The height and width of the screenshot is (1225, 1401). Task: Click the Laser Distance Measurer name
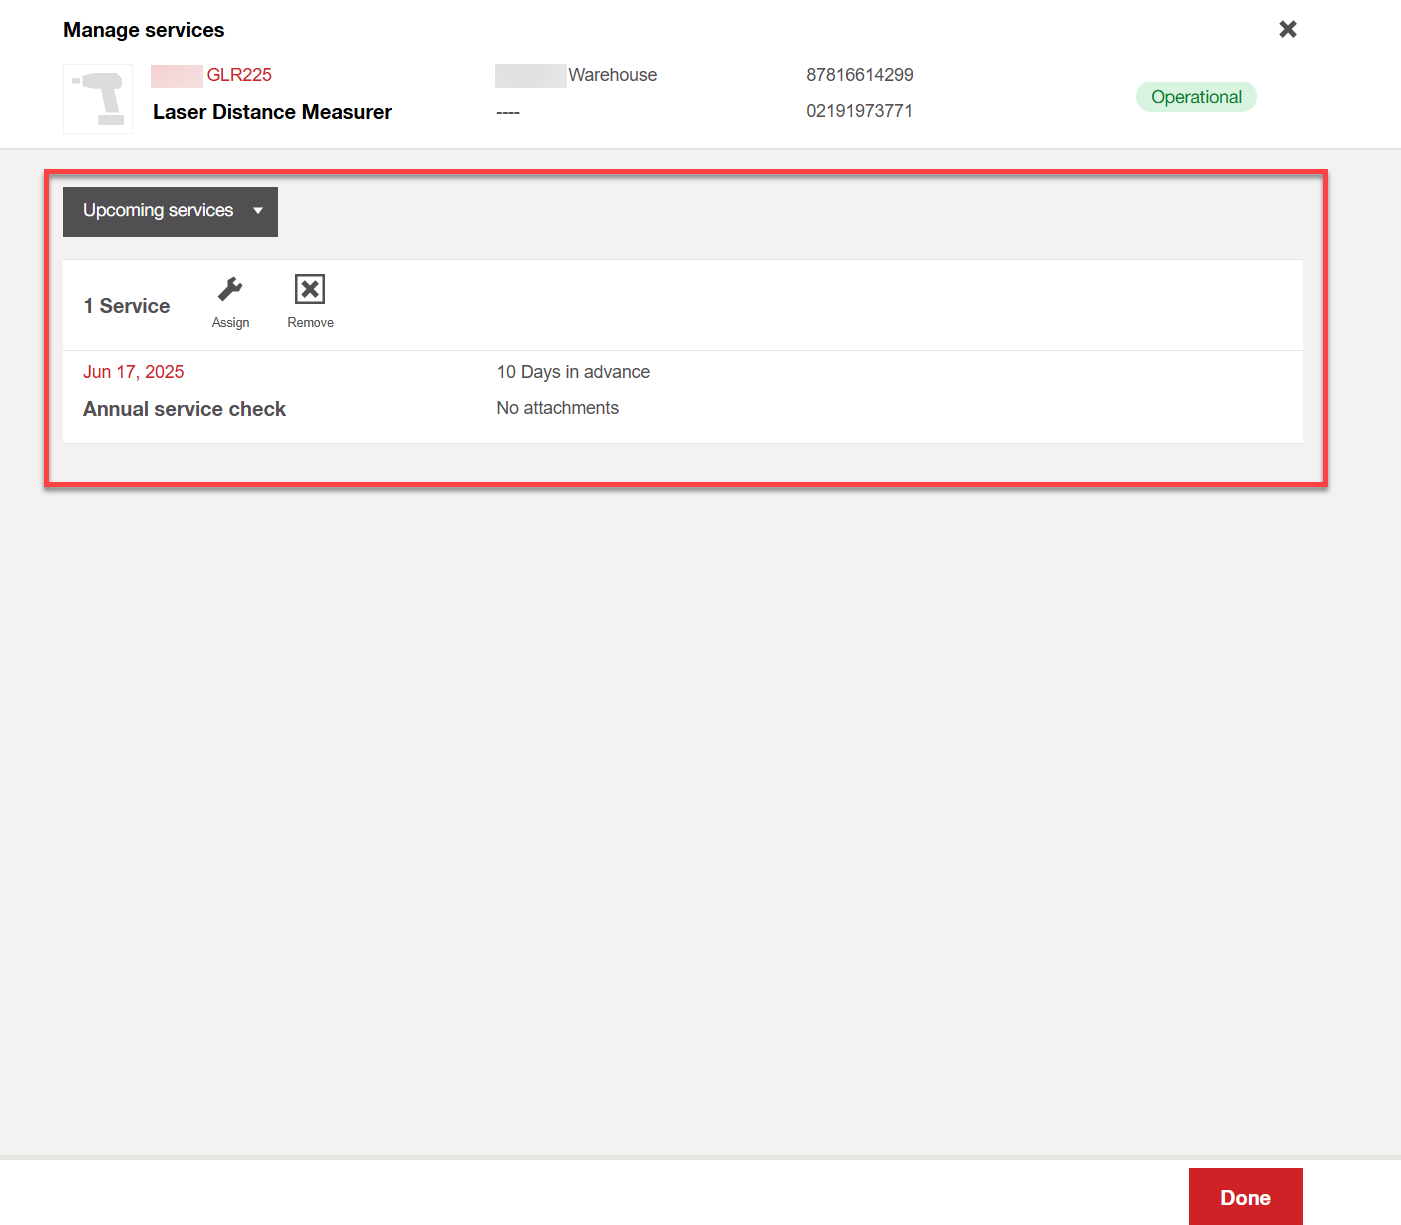pyautogui.click(x=272, y=112)
